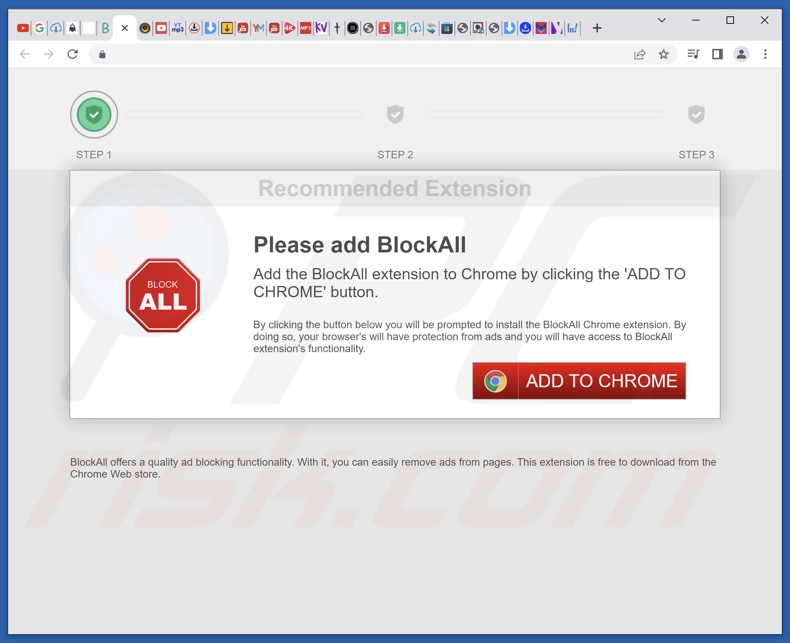This screenshot has width=790, height=643.
Task: Click the 'STEP 3' label
Action: 696,155
